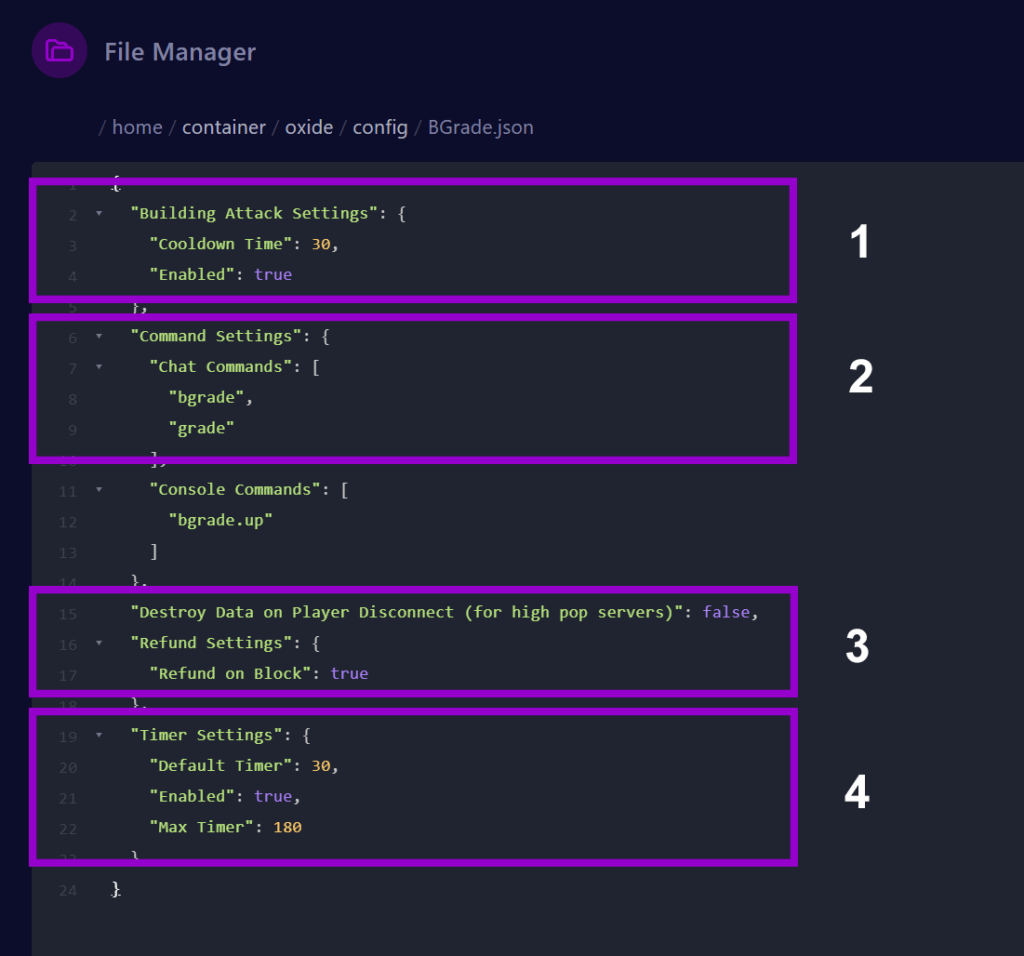This screenshot has height=956, width=1024.
Task: Navigate to the container breadcrumb folder
Action: click(224, 127)
